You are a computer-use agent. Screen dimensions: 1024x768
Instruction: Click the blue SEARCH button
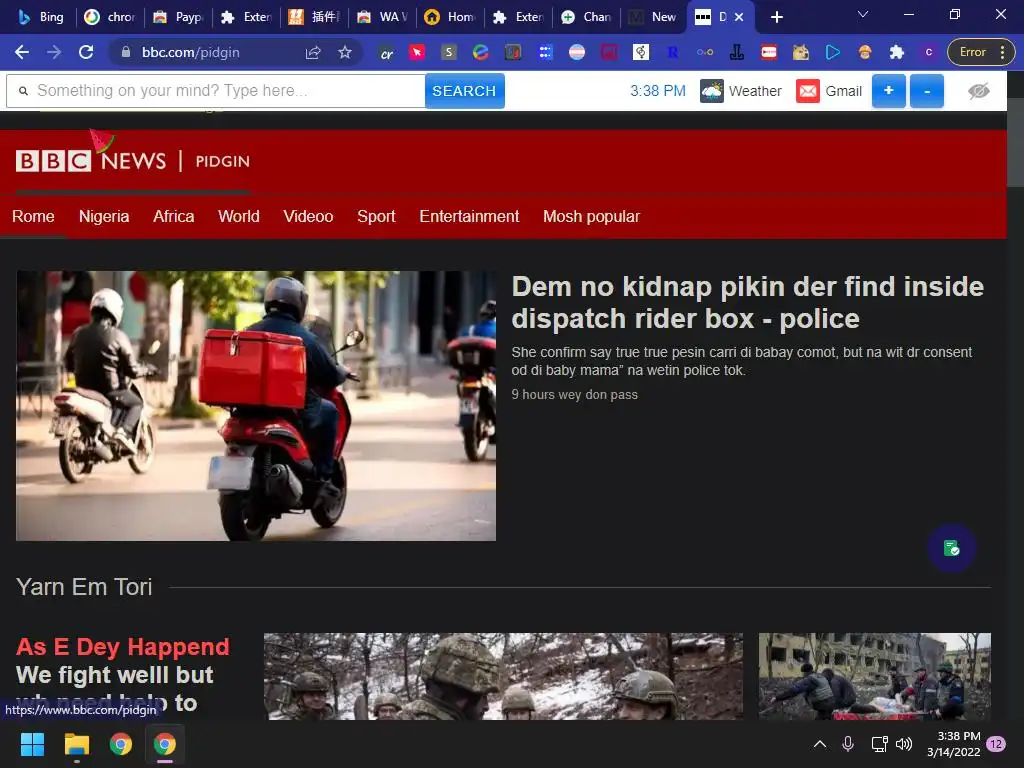(464, 91)
